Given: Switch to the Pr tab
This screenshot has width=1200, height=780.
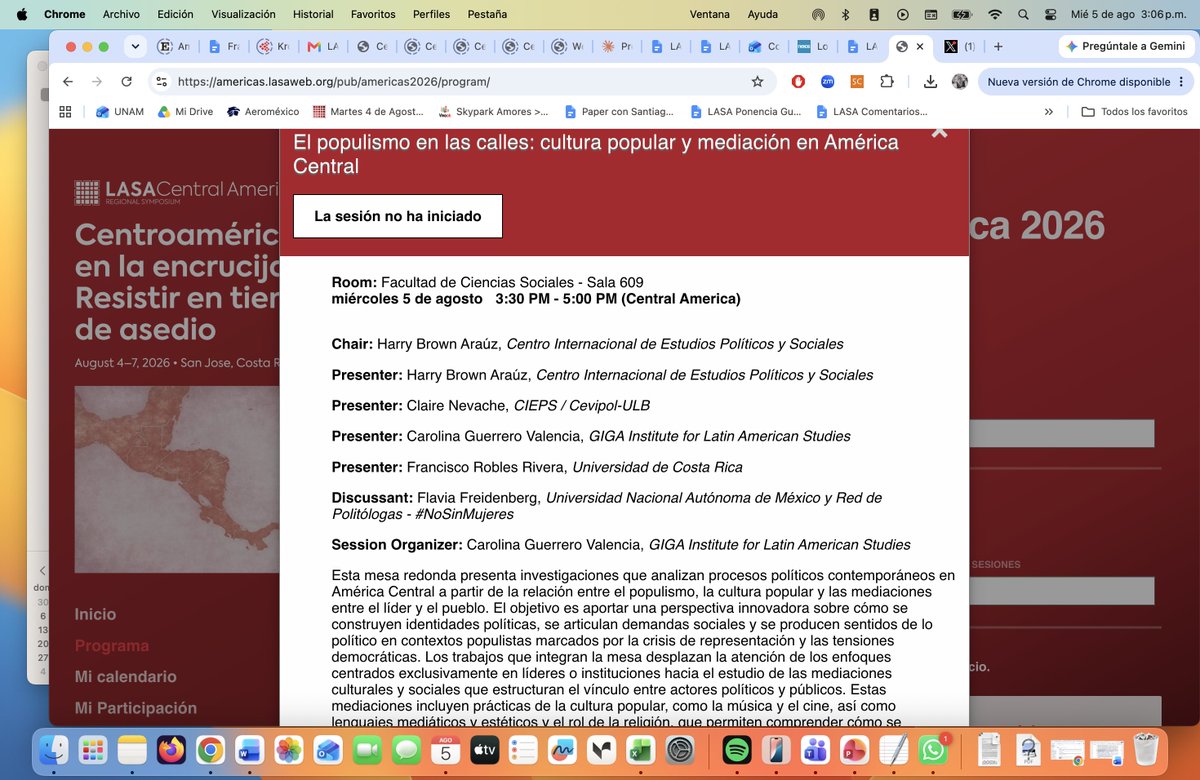Looking at the screenshot, I should point(616,47).
